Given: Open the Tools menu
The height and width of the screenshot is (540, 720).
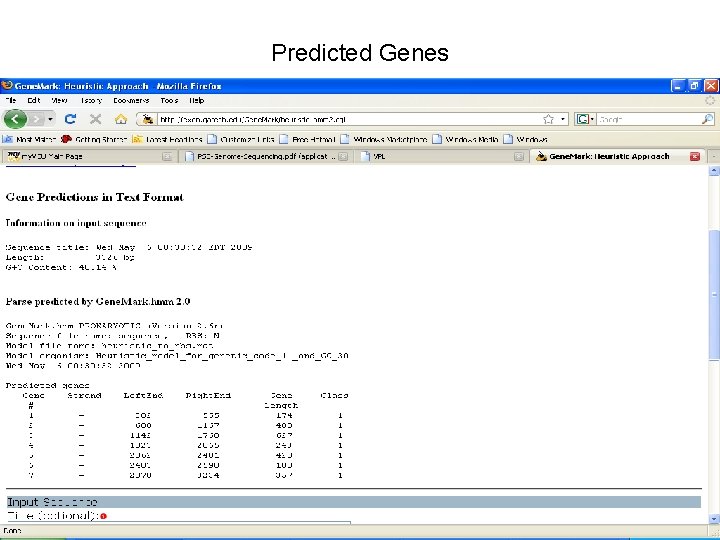Looking at the screenshot, I should click(x=169, y=101).
